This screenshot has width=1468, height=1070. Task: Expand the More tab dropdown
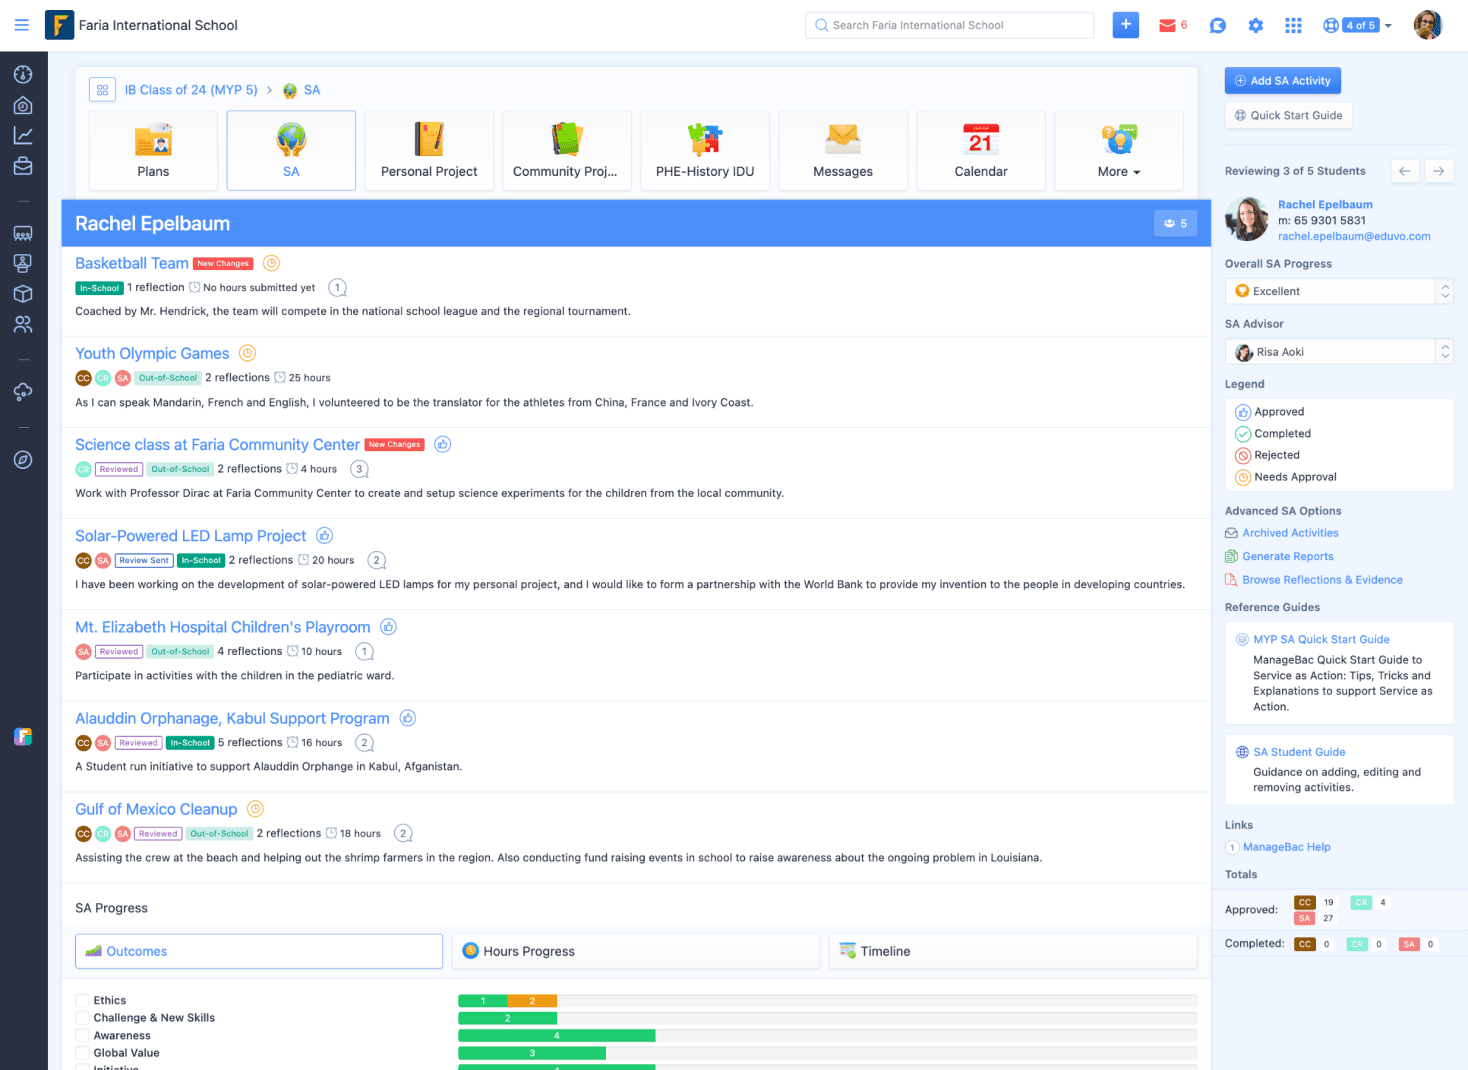tap(1119, 150)
